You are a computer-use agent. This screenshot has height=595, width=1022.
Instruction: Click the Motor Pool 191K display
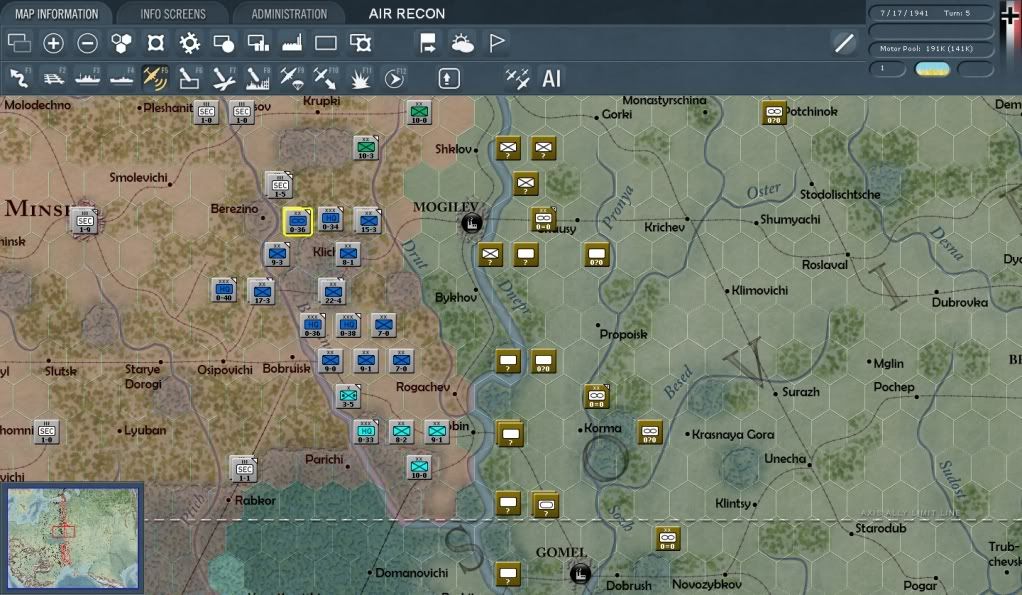tap(930, 48)
